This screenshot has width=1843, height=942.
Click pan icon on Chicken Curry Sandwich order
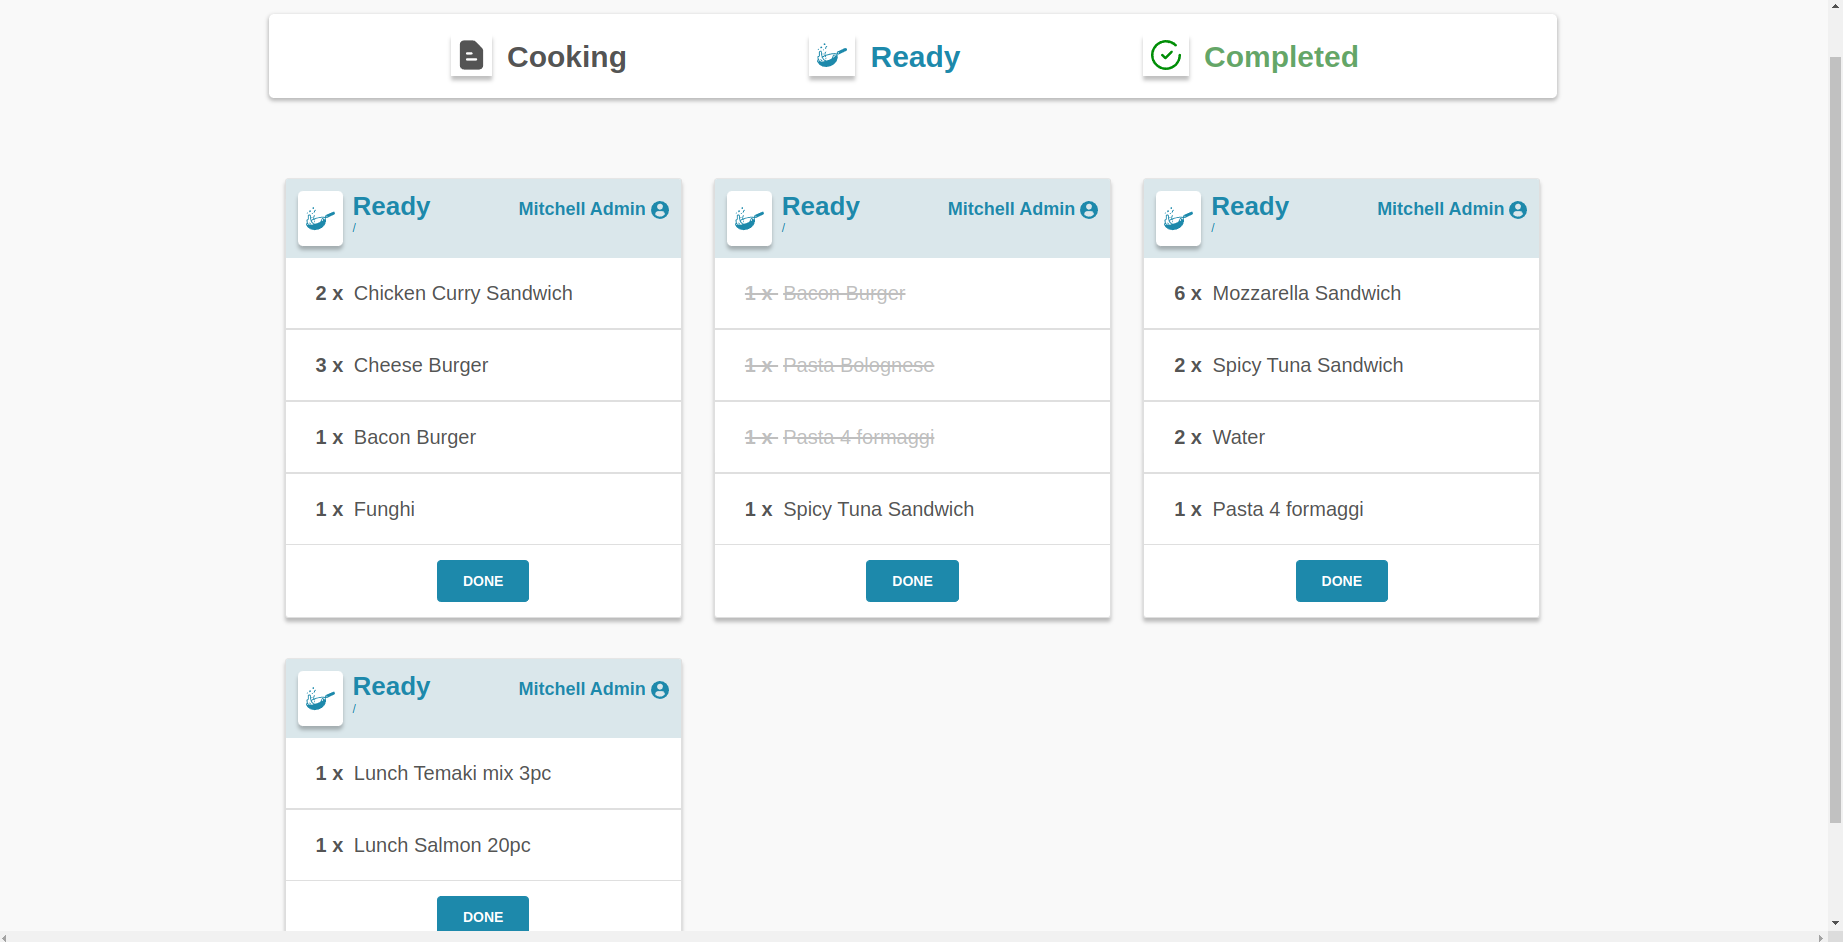(320, 218)
